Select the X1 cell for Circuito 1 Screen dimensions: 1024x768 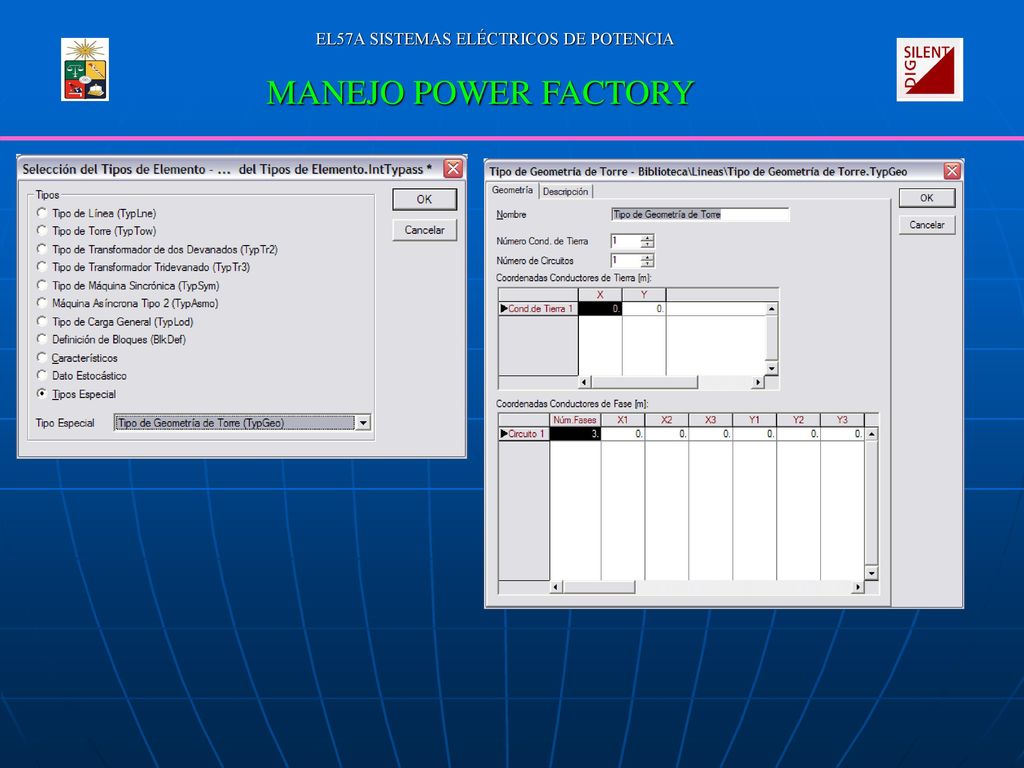pos(622,434)
